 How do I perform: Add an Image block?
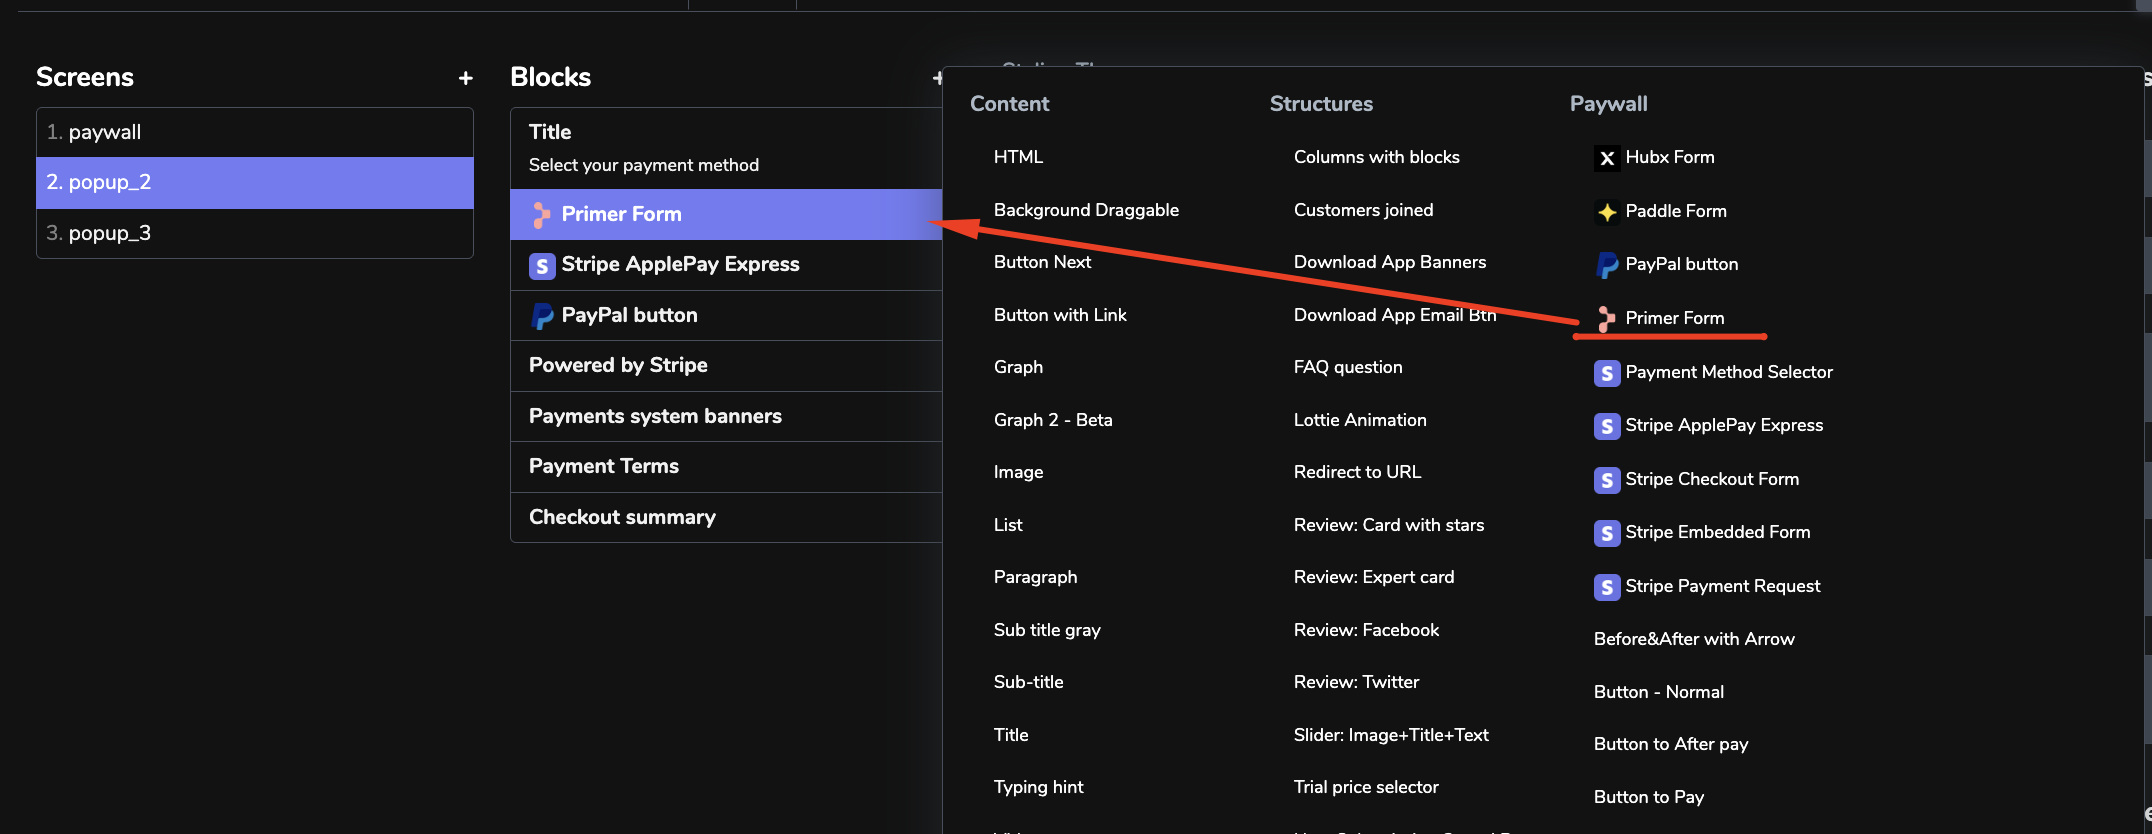pos(1018,472)
